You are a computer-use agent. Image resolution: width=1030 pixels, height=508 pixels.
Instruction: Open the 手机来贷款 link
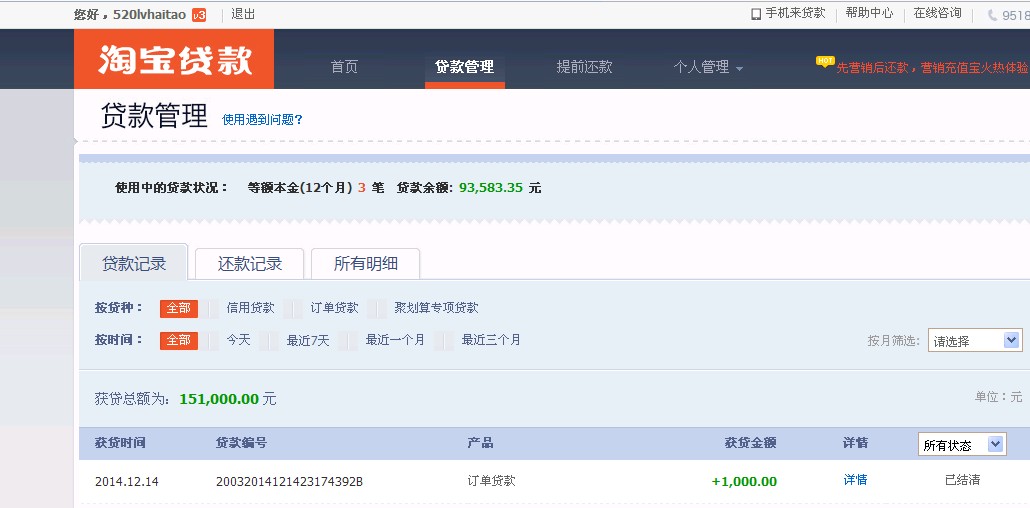[795, 13]
